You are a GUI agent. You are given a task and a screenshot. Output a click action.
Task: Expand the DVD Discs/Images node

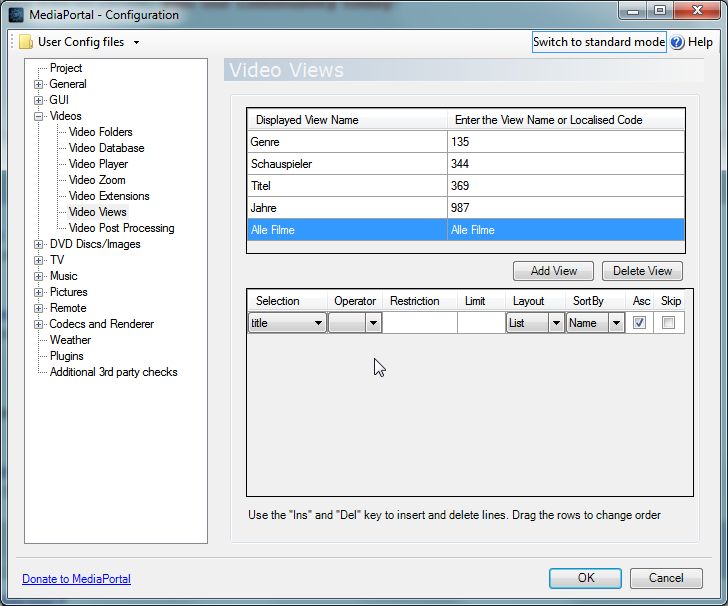39,244
